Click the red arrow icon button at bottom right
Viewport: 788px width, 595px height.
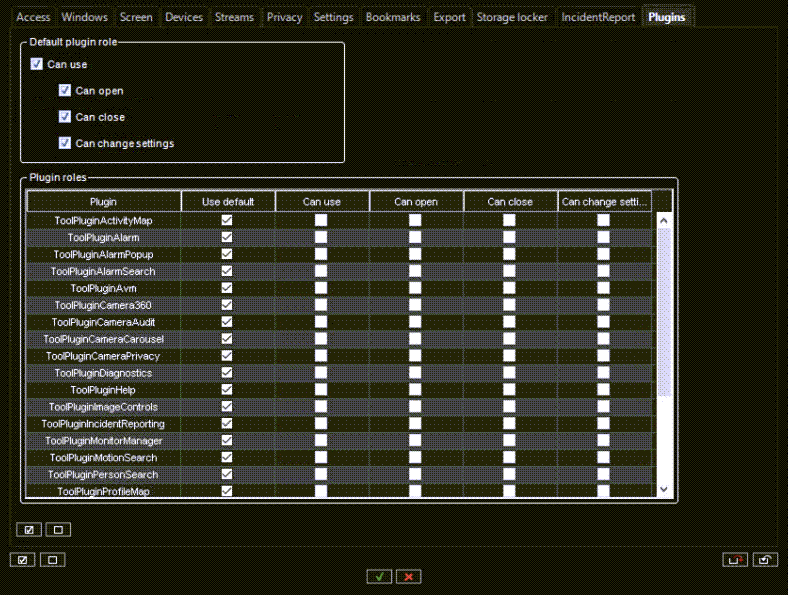(735, 559)
